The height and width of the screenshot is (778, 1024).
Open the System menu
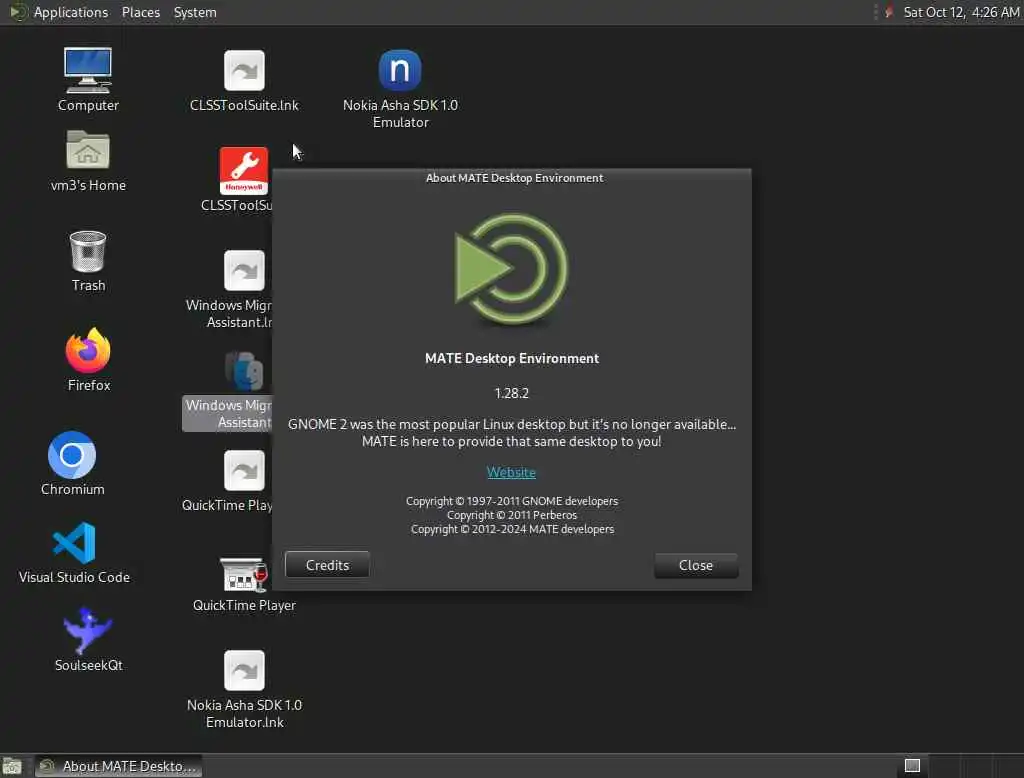tap(195, 12)
